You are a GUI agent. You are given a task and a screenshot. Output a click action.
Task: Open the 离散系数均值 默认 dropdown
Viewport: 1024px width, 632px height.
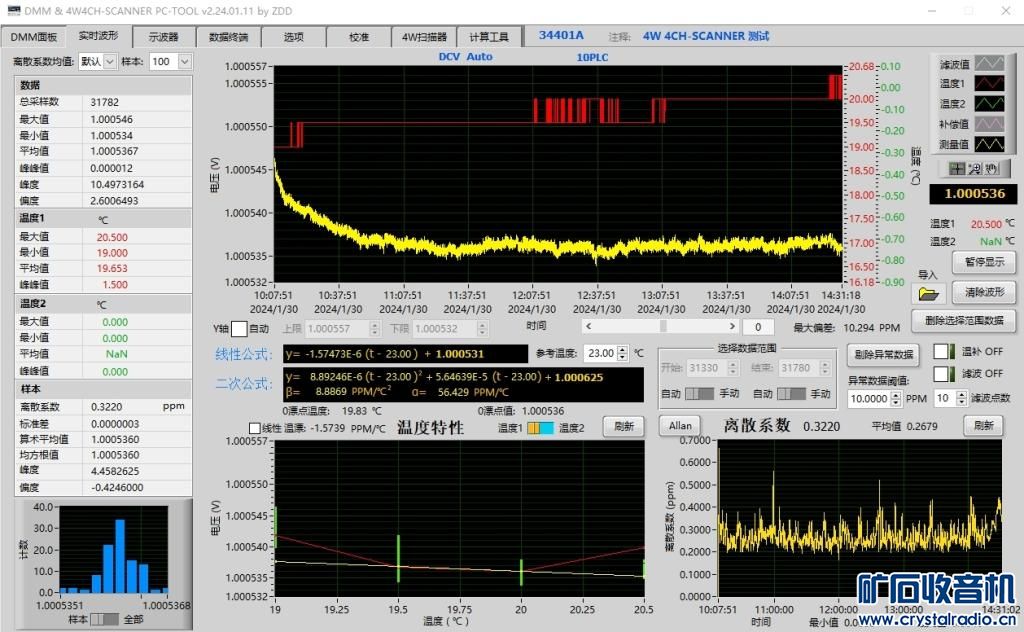[110, 61]
